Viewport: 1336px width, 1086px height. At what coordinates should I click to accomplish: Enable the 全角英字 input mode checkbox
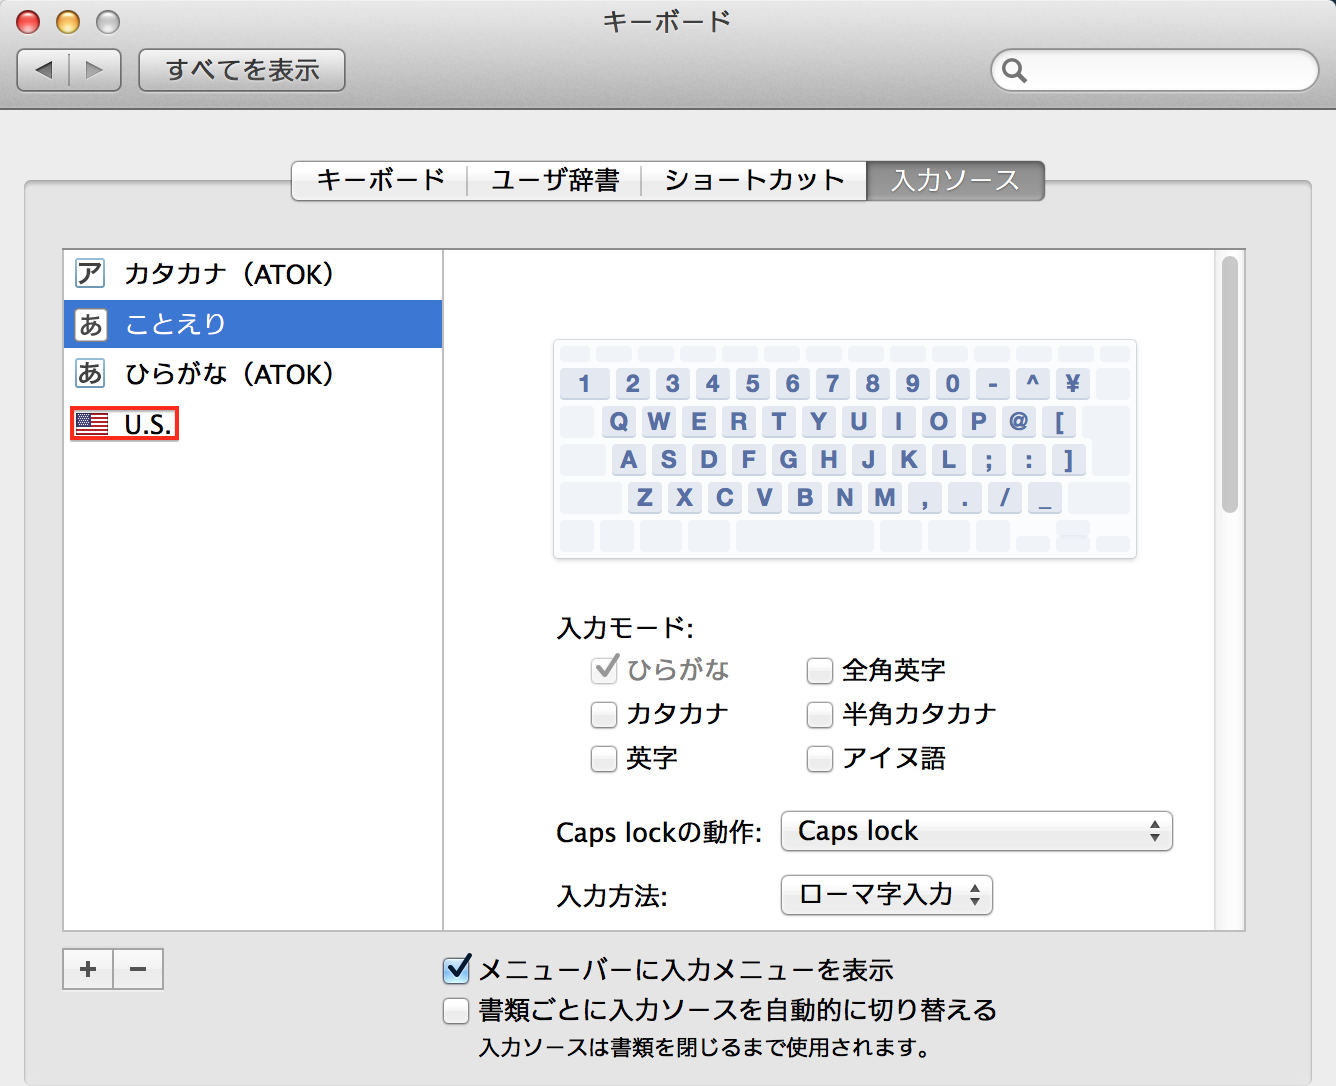tap(820, 671)
